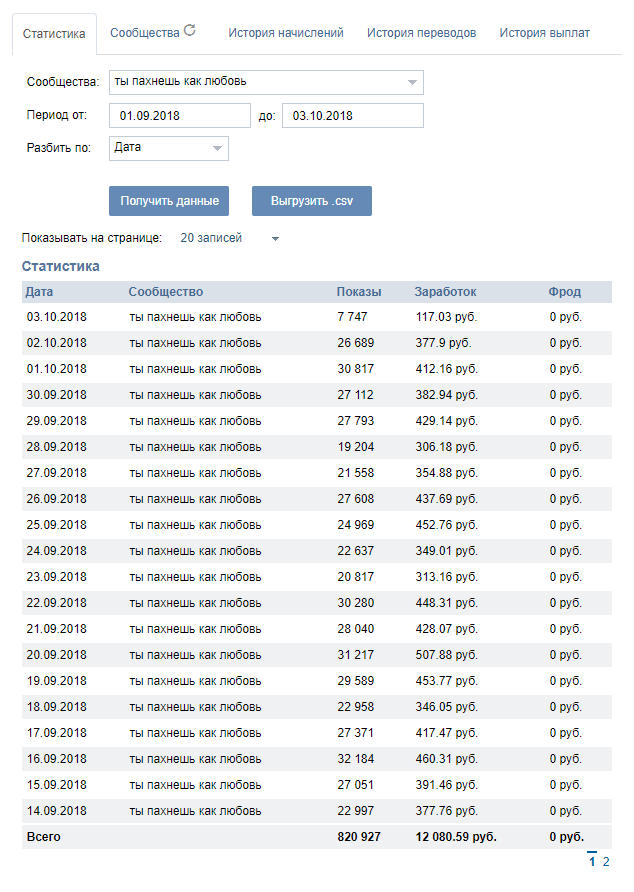This screenshot has height=892, width=634.
Task: Click the Заработок column header
Action: click(x=445, y=292)
